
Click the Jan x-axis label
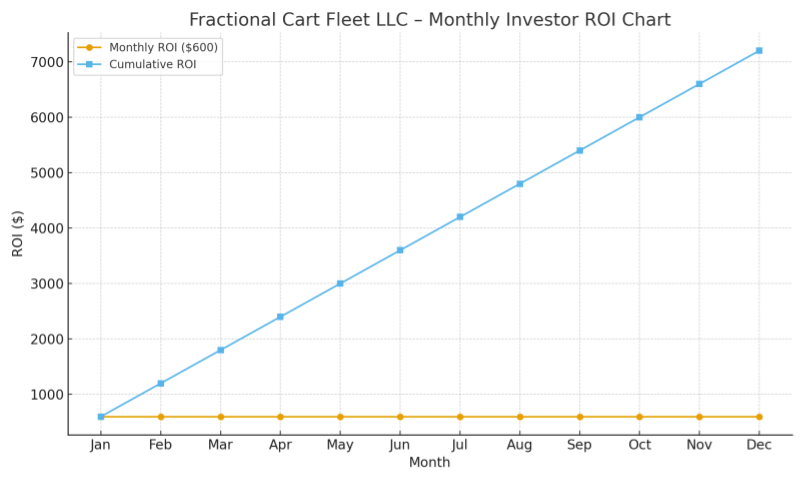(100, 445)
